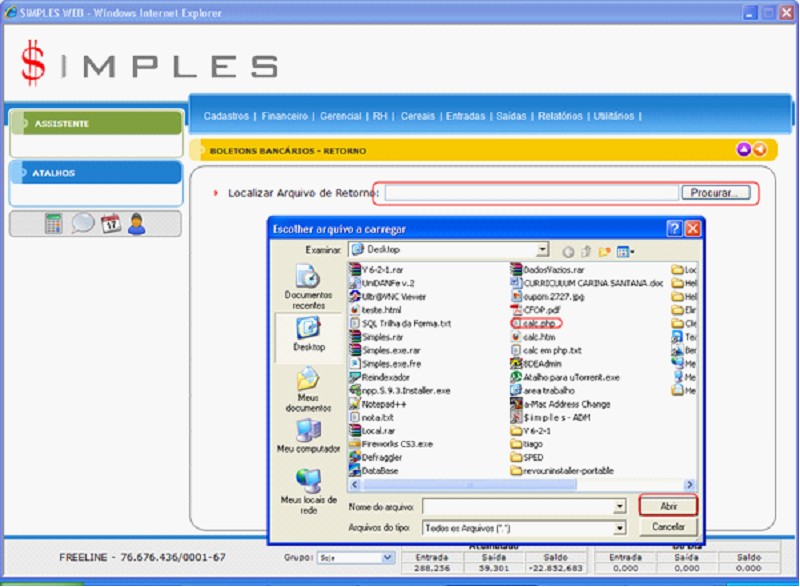Viewport: 800px width, 587px height.
Task: Open the Entradas menu
Action: 465,116
